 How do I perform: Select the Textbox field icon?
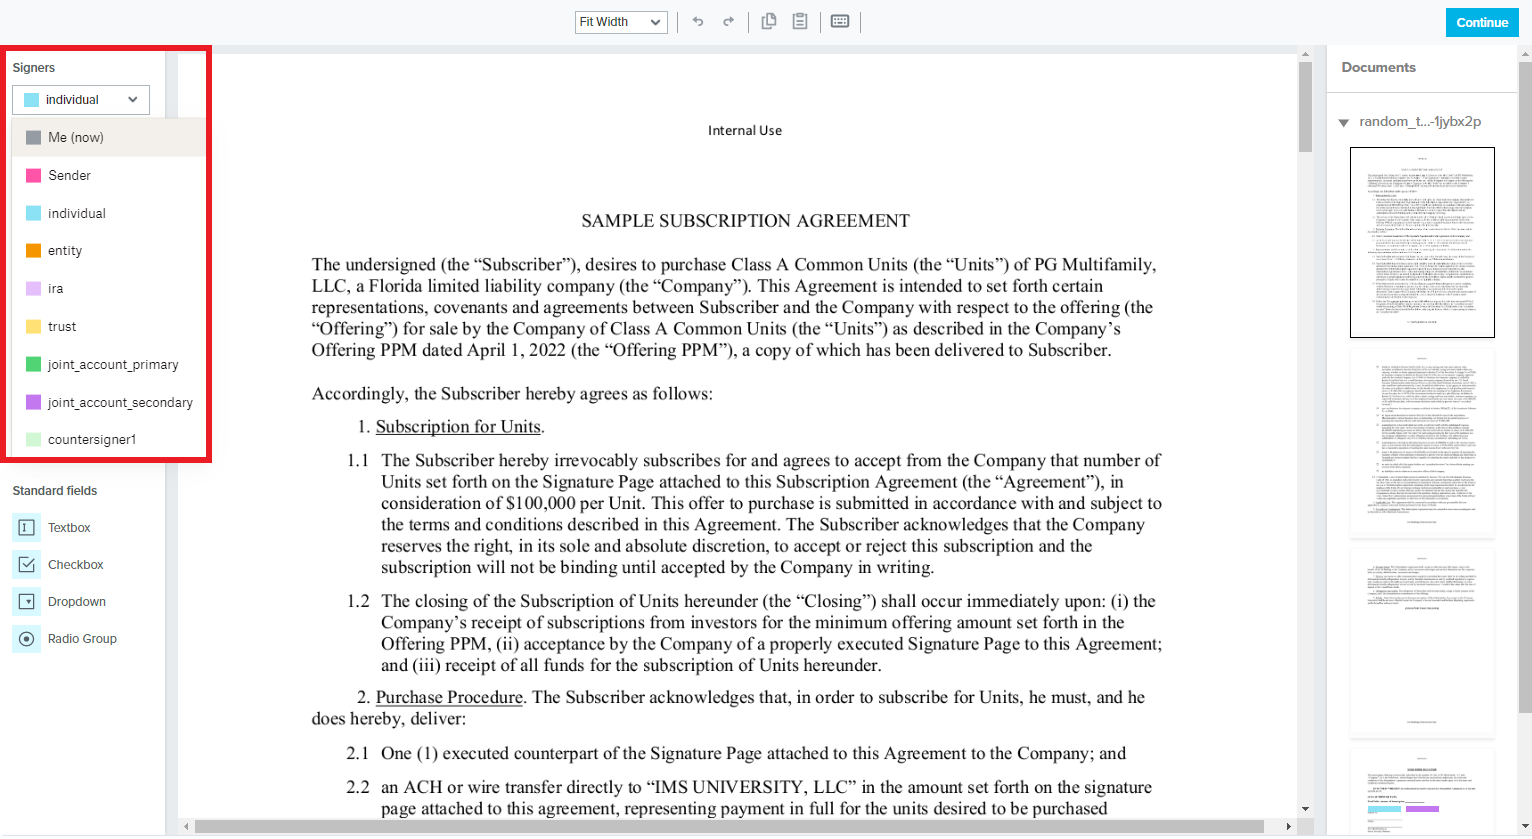27,527
